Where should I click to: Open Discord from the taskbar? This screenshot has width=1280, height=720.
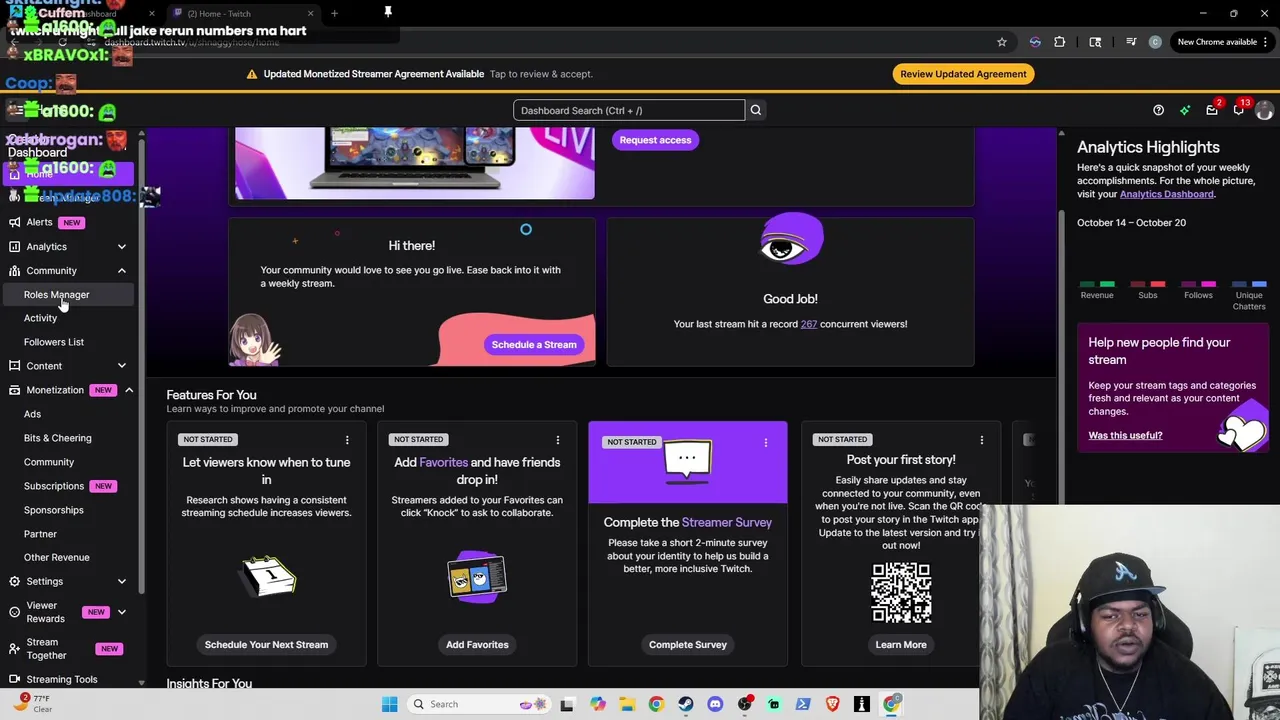[715, 704]
